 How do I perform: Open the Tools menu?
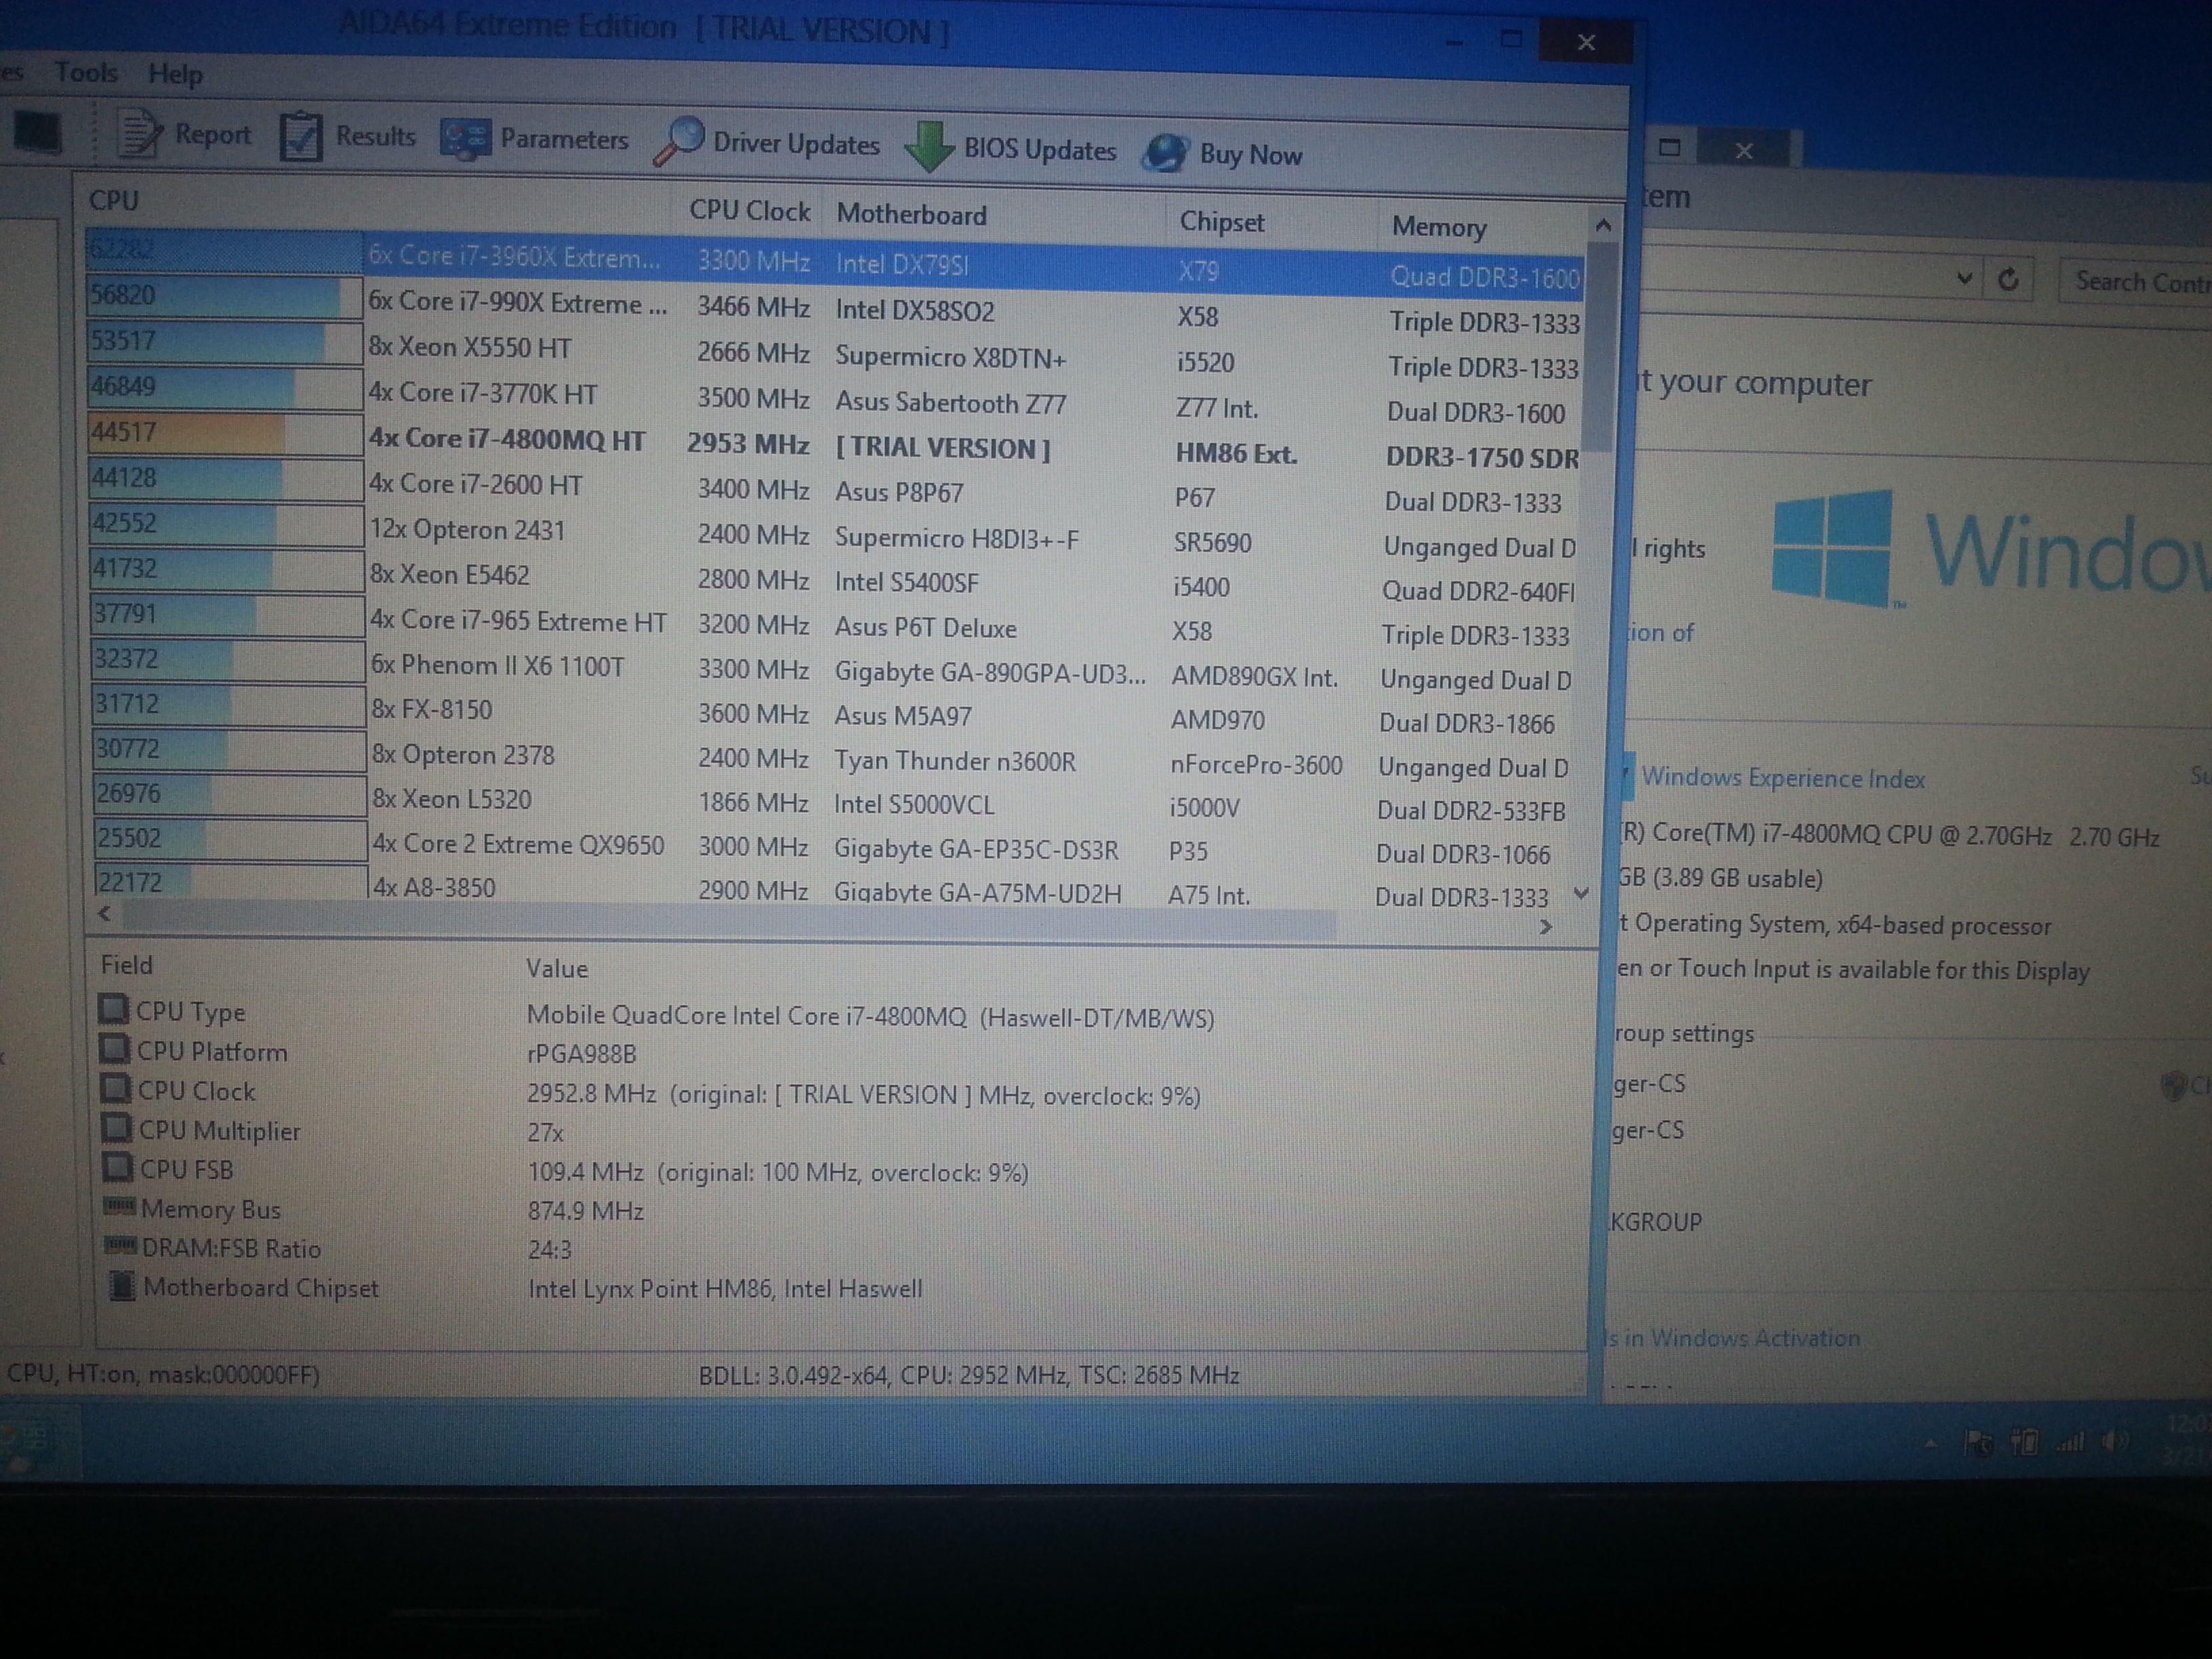coord(86,72)
